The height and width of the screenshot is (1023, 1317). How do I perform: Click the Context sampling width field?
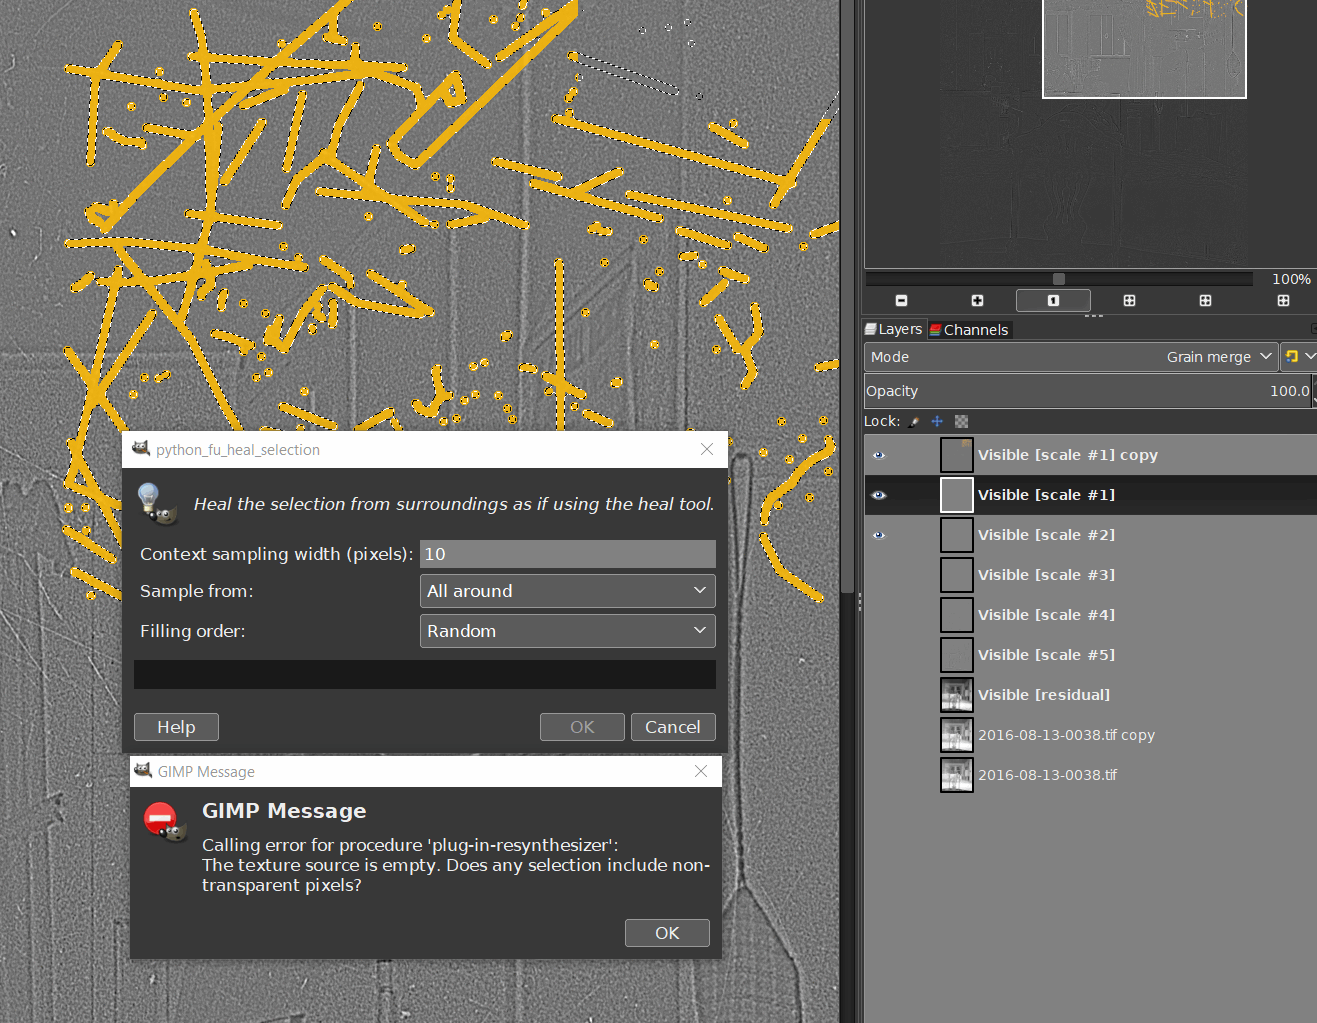(x=567, y=554)
